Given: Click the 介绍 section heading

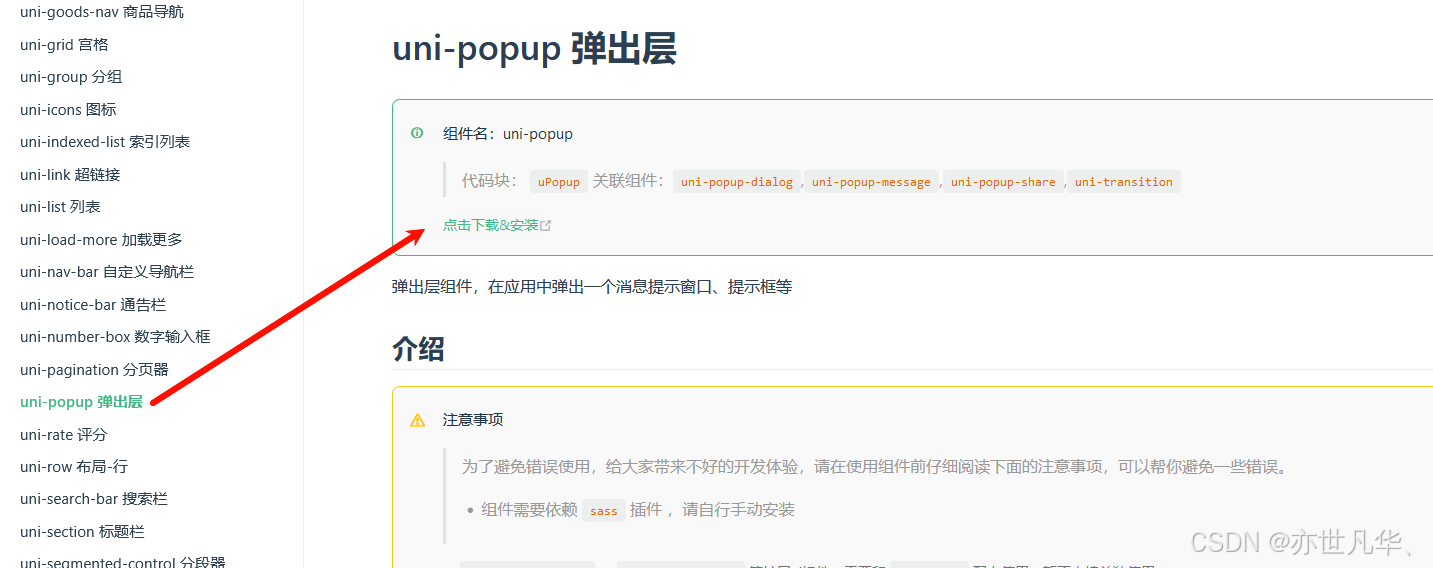Looking at the screenshot, I should (418, 349).
